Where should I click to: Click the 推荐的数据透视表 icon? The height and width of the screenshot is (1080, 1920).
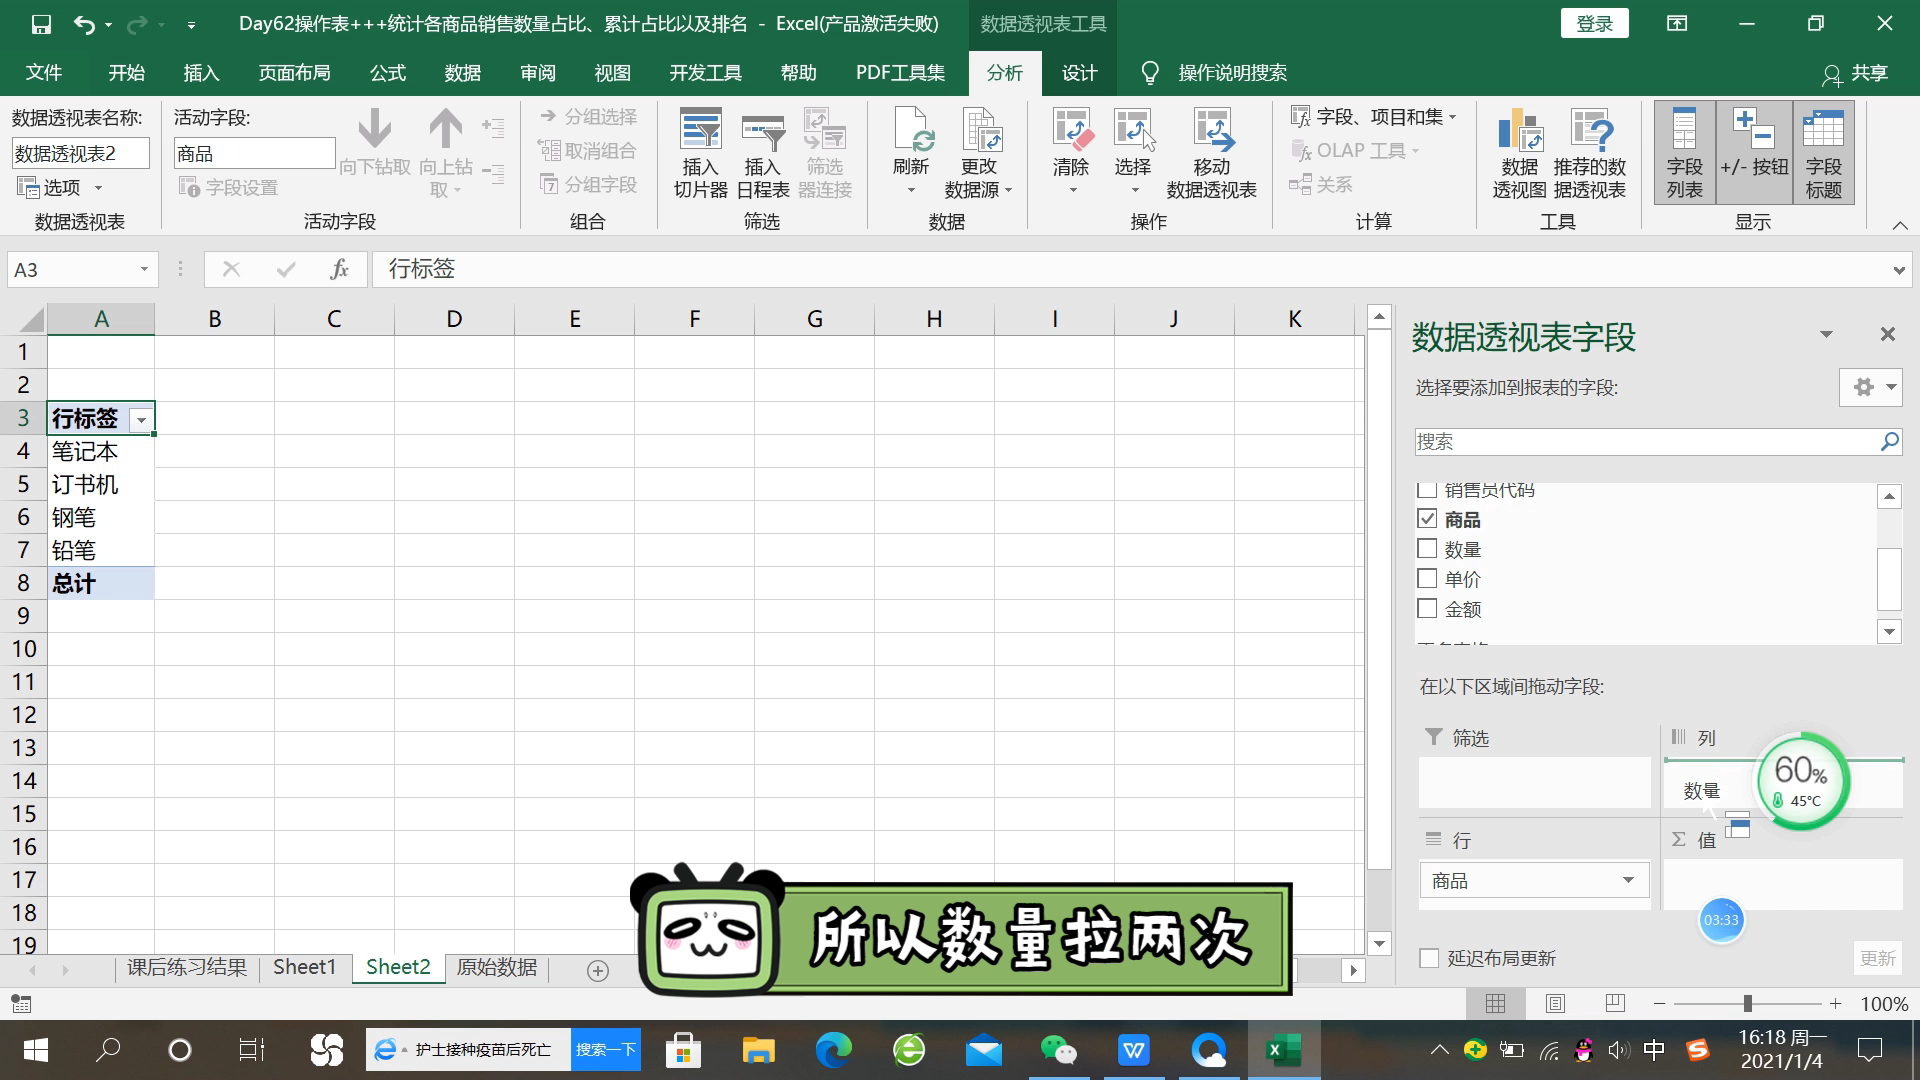click(1590, 150)
